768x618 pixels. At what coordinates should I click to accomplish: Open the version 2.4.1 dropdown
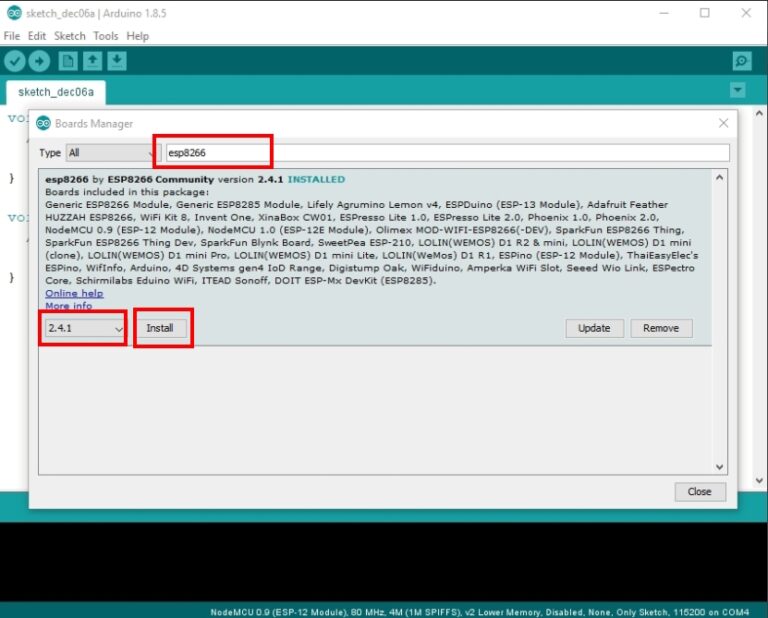pyautogui.click(x=84, y=328)
